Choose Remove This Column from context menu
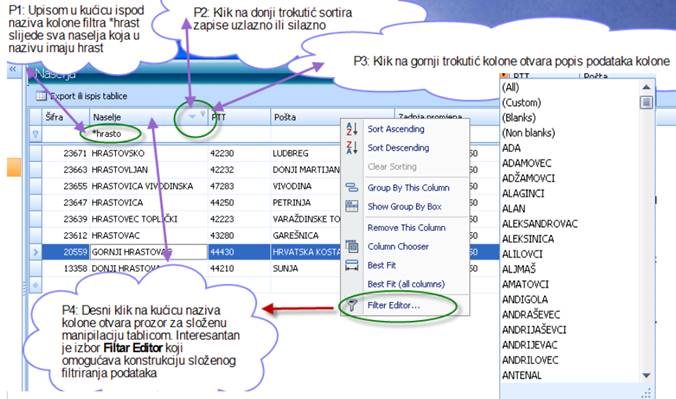The image size is (676, 399). pyautogui.click(x=406, y=227)
